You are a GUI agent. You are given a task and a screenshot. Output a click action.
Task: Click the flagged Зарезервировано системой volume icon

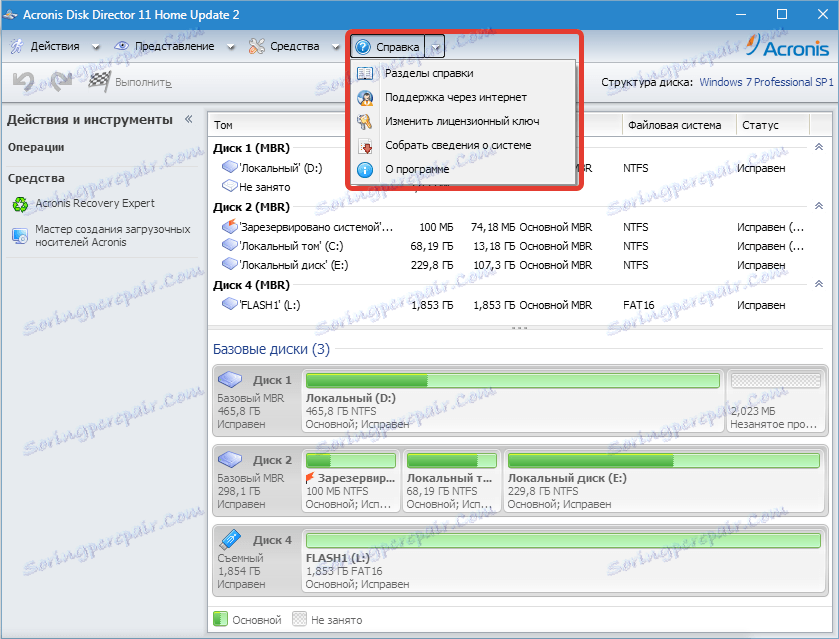pyautogui.click(x=230, y=226)
